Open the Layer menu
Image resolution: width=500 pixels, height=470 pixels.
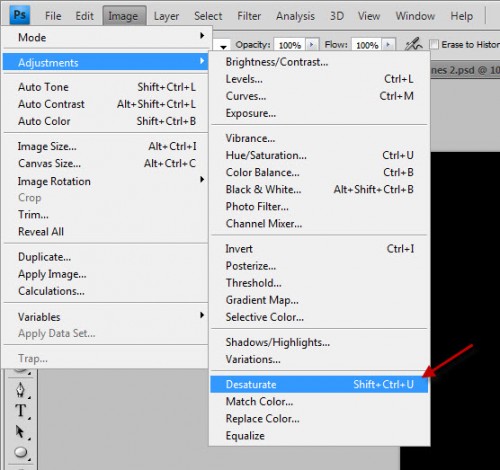point(166,16)
